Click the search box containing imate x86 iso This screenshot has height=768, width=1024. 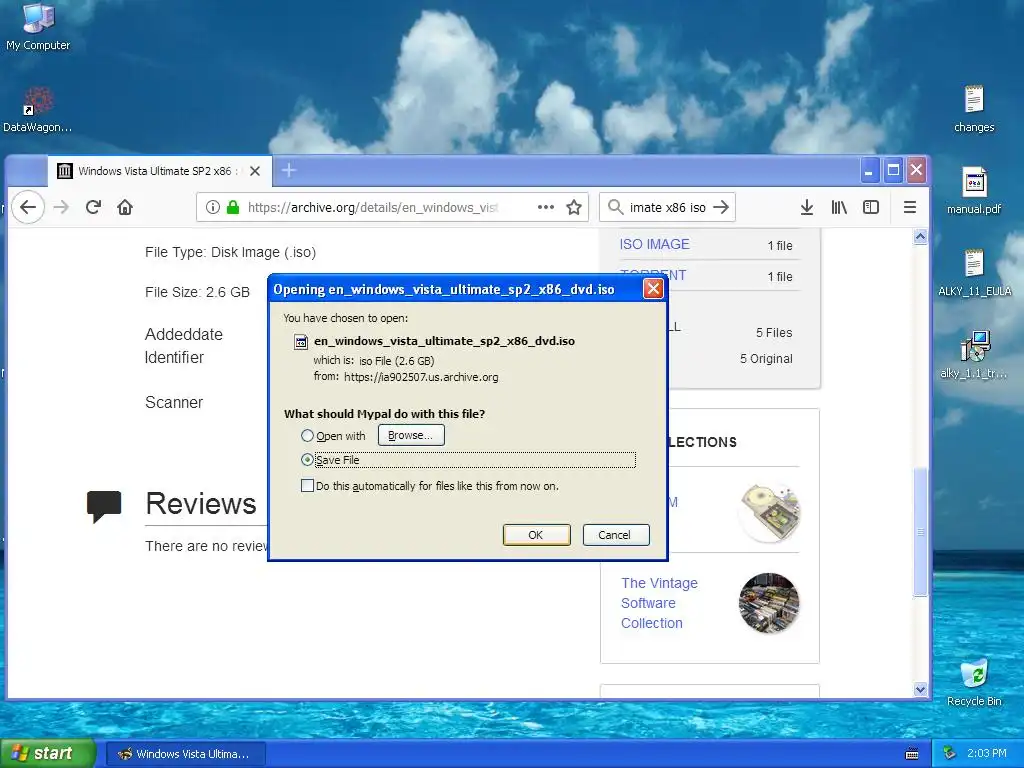pos(667,207)
